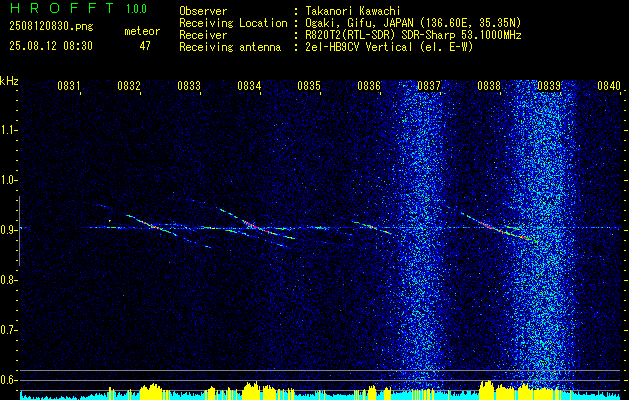Screen dimensions: 629x400
Task: Click the 0836 time marker
Action: point(369,85)
